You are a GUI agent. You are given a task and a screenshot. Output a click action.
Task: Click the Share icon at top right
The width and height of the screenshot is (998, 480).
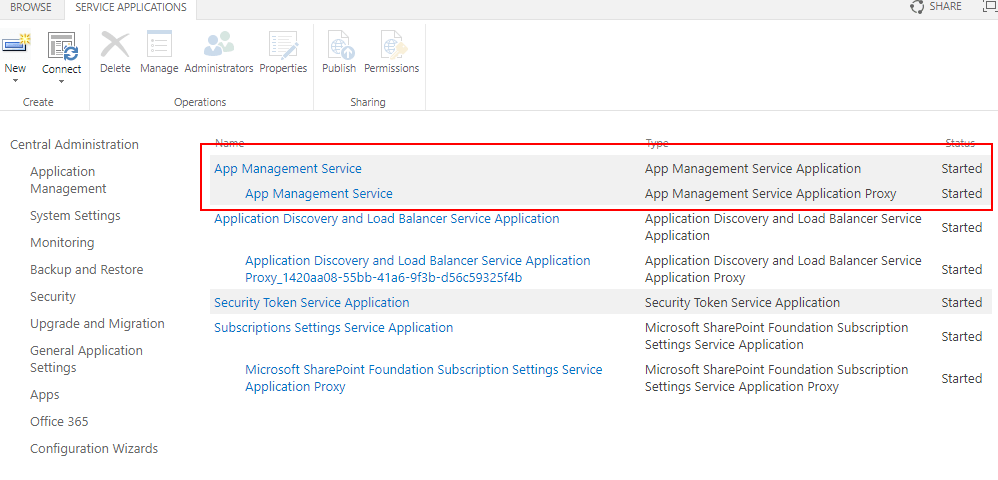click(x=918, y=7)
